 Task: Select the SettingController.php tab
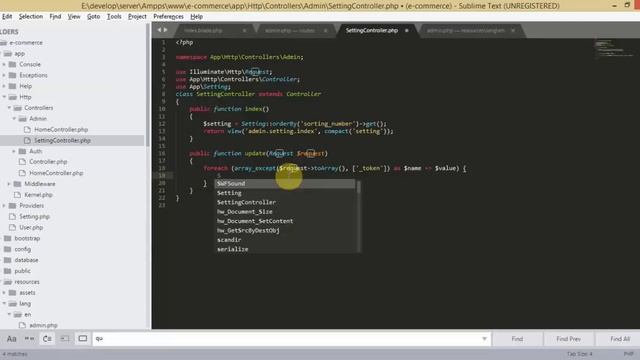[371, 31]
